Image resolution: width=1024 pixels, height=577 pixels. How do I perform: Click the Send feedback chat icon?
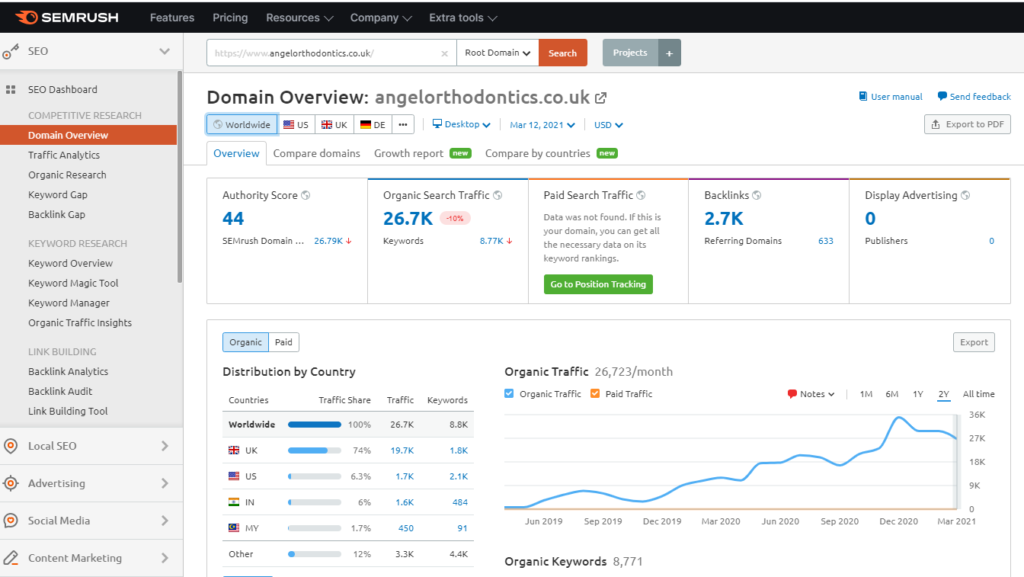pyautogui.click(x=942, y=97)
